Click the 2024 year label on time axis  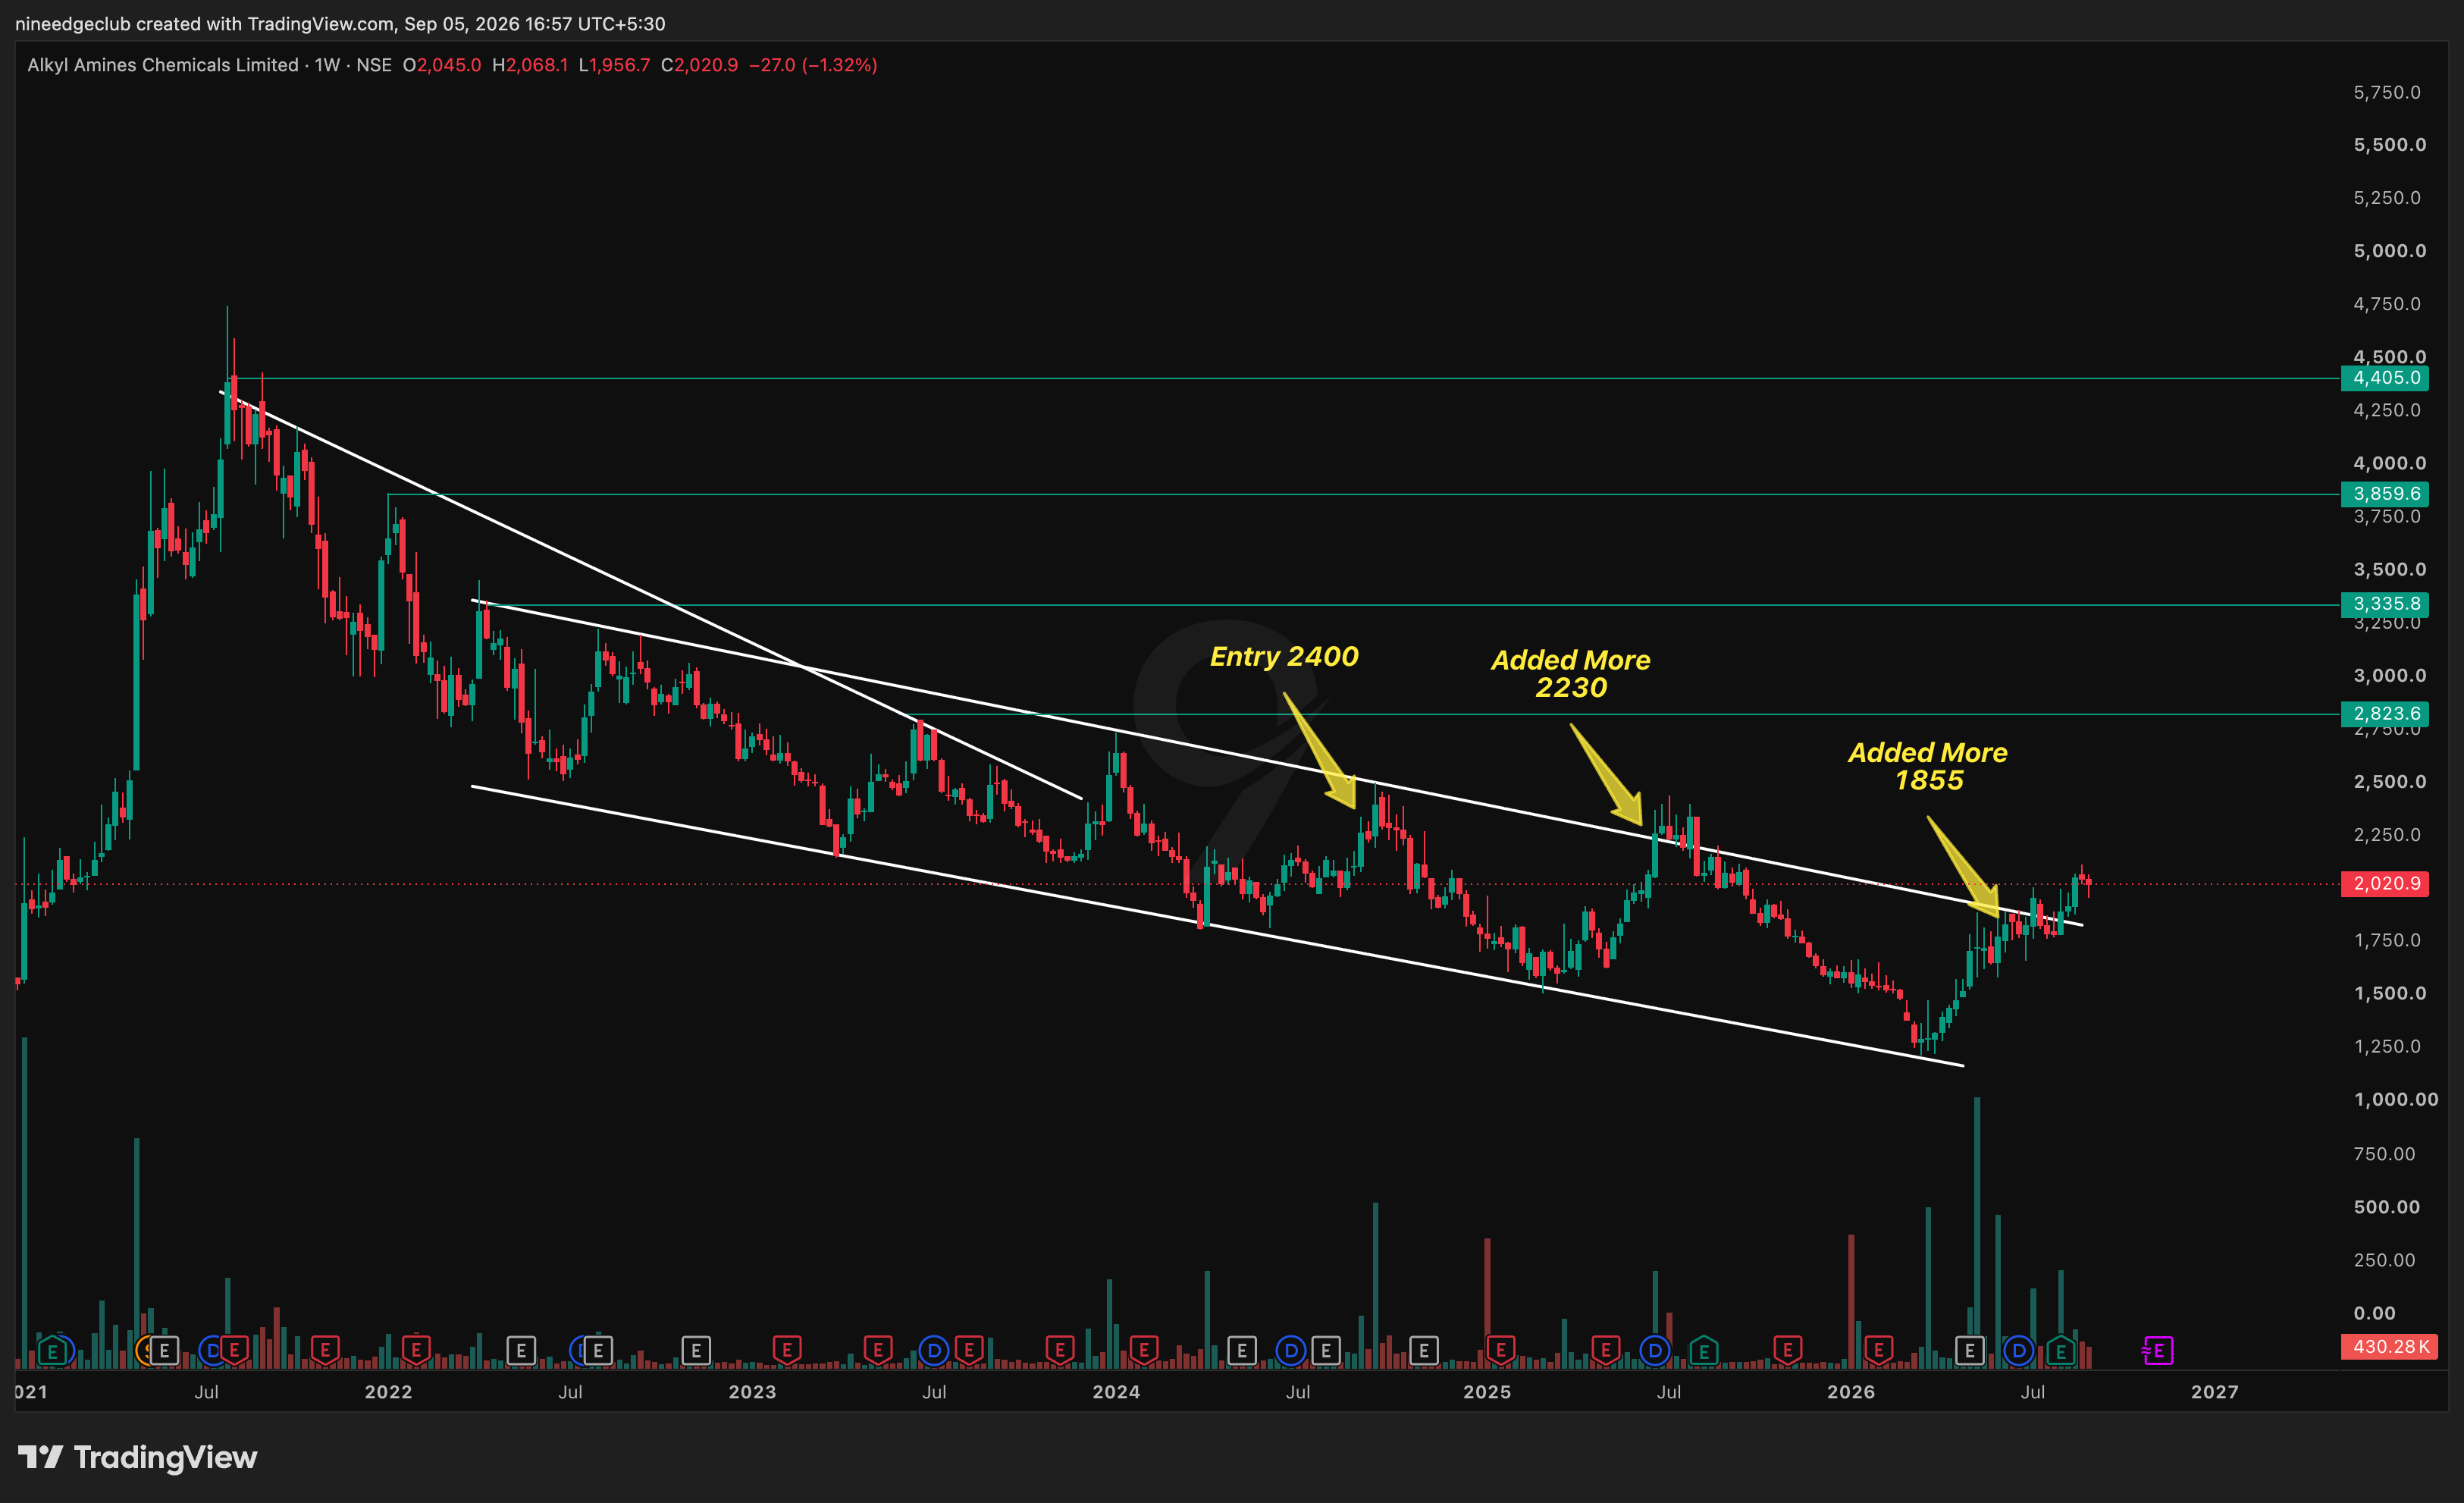point(1116,1392)
